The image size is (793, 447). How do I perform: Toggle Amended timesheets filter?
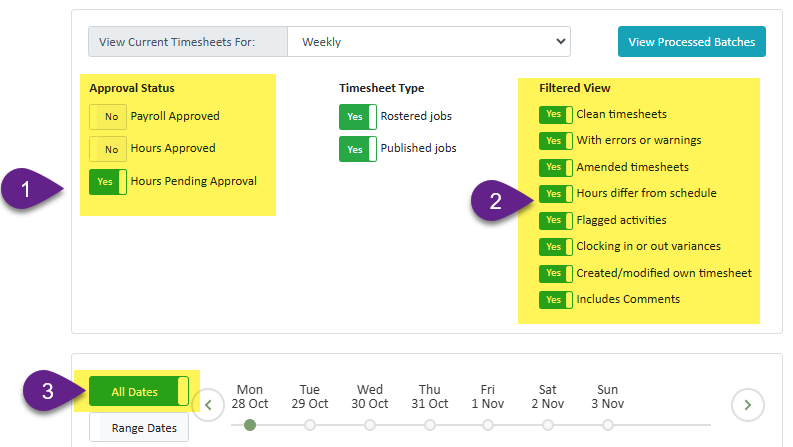(x=556, y=167)
